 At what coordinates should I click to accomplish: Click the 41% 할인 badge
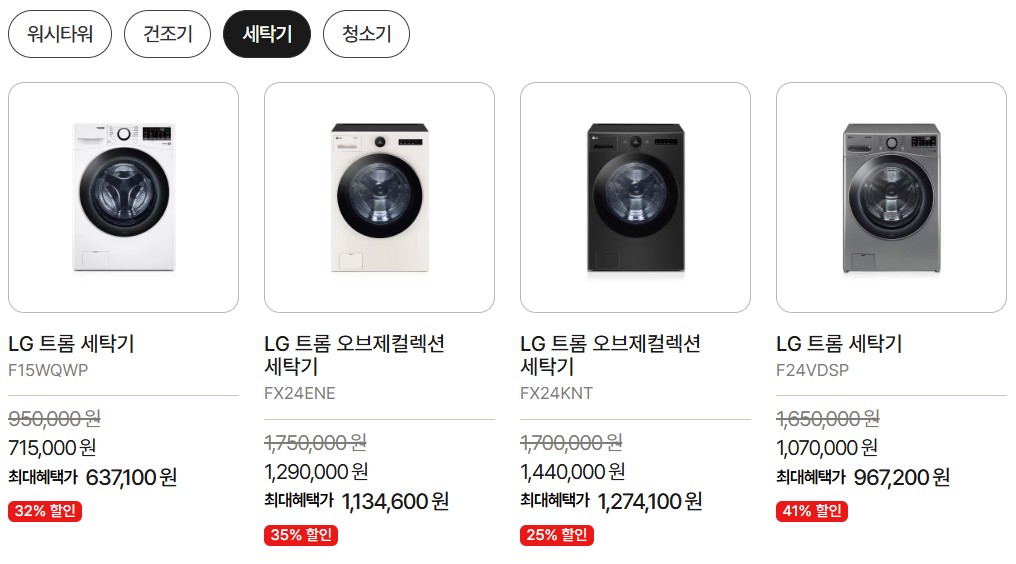(812, 511)
